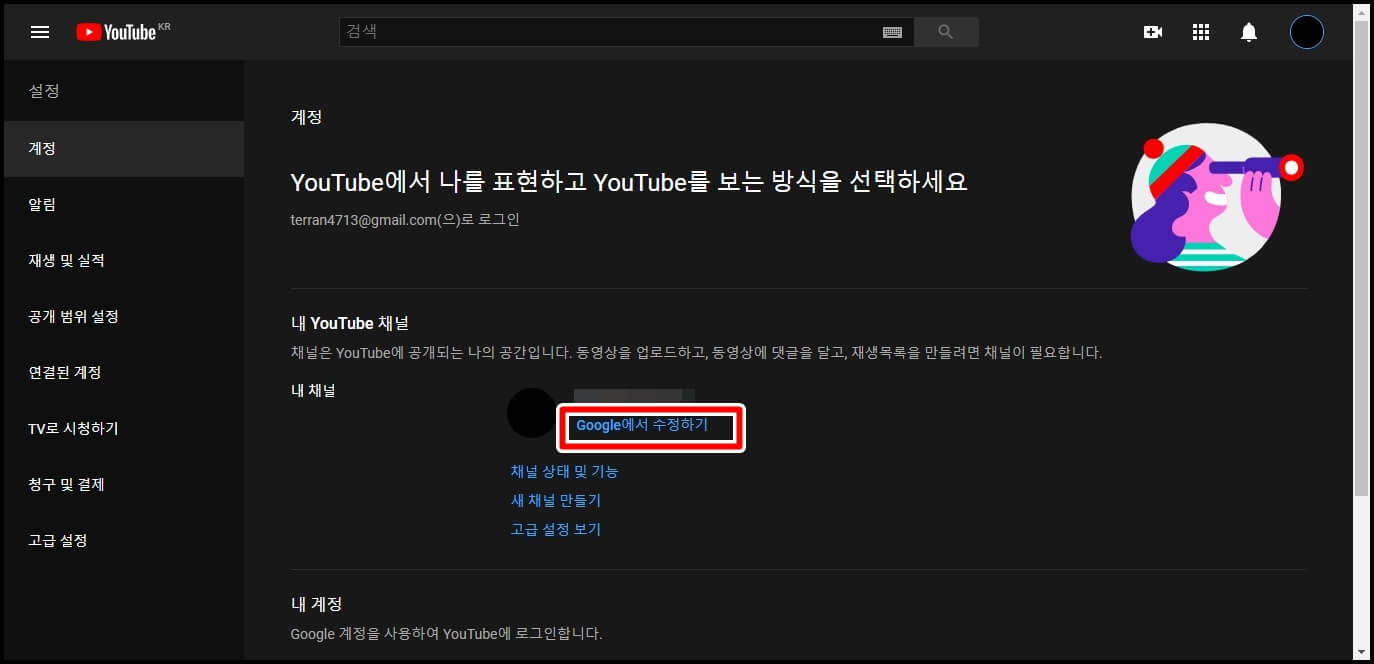Screen dimensions: 1374x664
Task: Open 재생 및 실적 settings
Action: click(x=124, y=261)
